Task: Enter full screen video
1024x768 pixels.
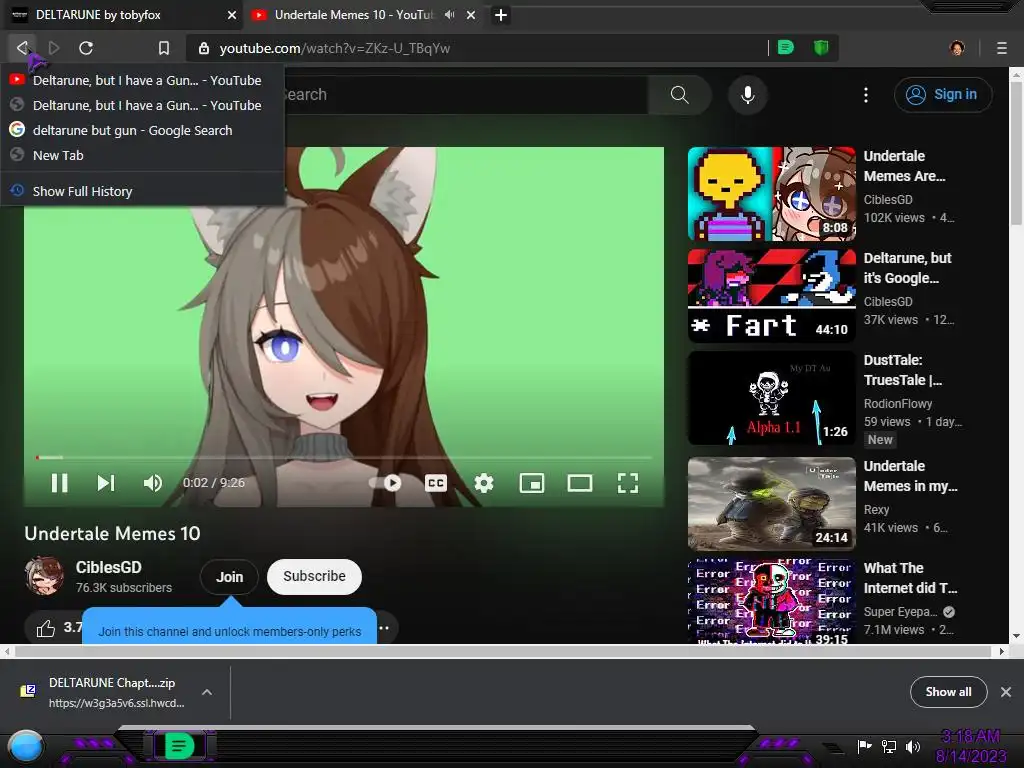Action: coord(628,483)
